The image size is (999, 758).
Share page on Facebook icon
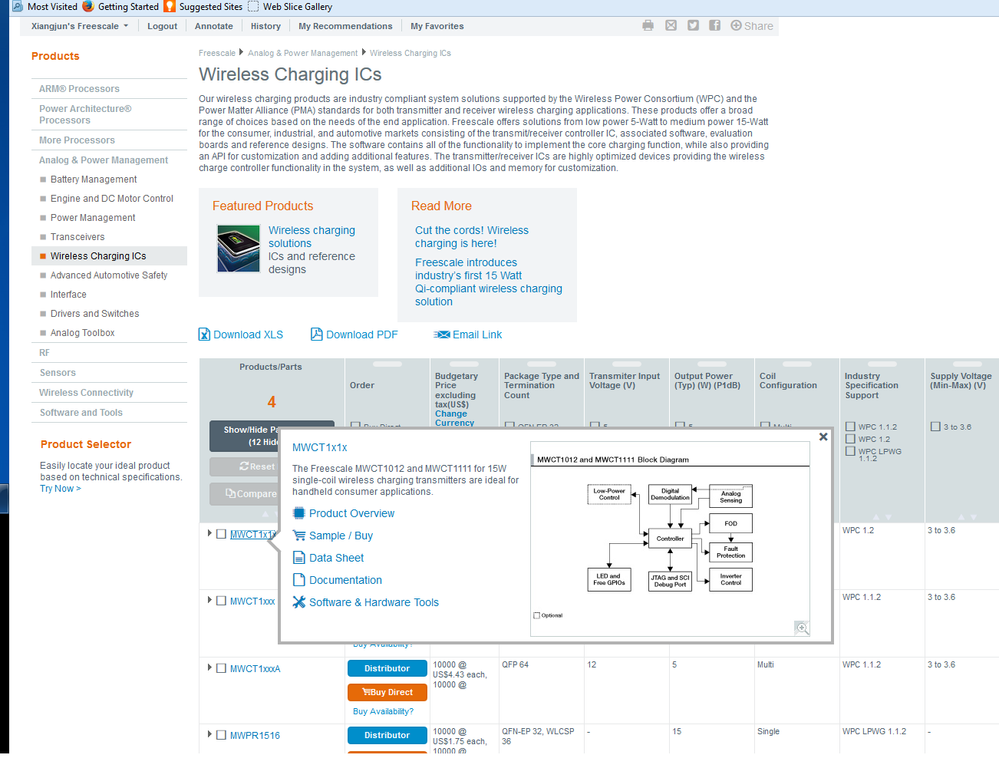click(x=715, y=25)
